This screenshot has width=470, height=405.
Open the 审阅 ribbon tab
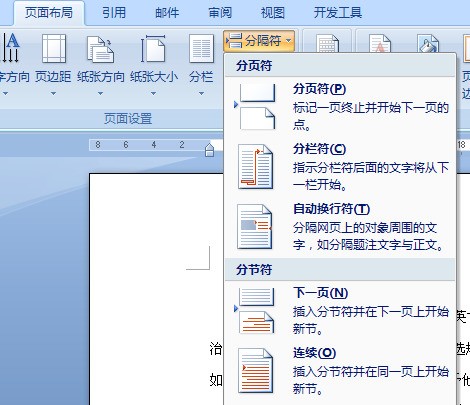[x=220, y=13]
